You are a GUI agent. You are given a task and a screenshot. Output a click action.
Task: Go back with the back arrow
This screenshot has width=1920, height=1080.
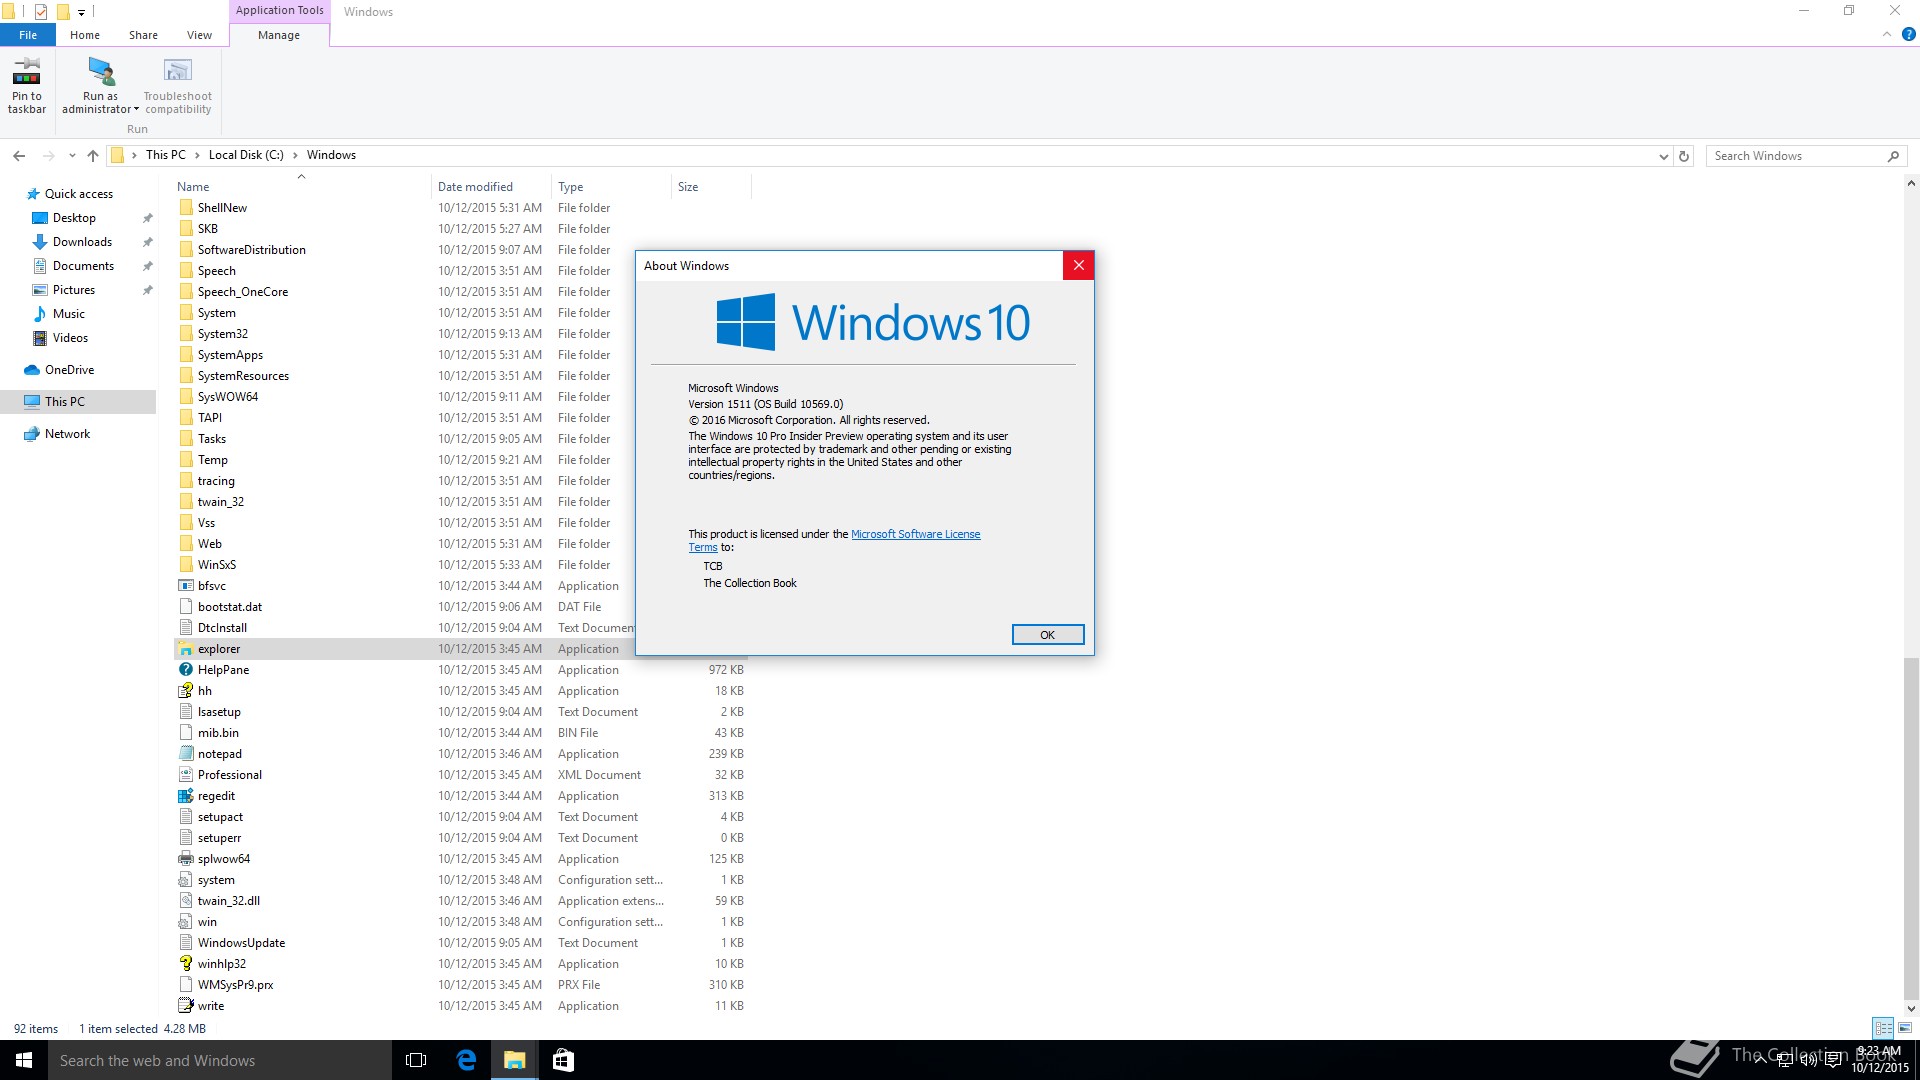pyautogui.click(x=19, y=156)
